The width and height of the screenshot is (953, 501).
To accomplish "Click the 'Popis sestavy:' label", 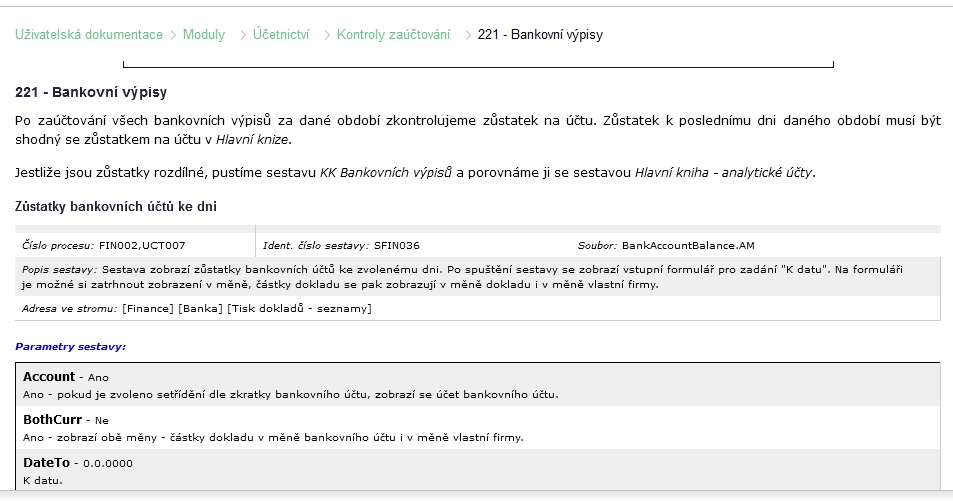I will pos(60,269).
